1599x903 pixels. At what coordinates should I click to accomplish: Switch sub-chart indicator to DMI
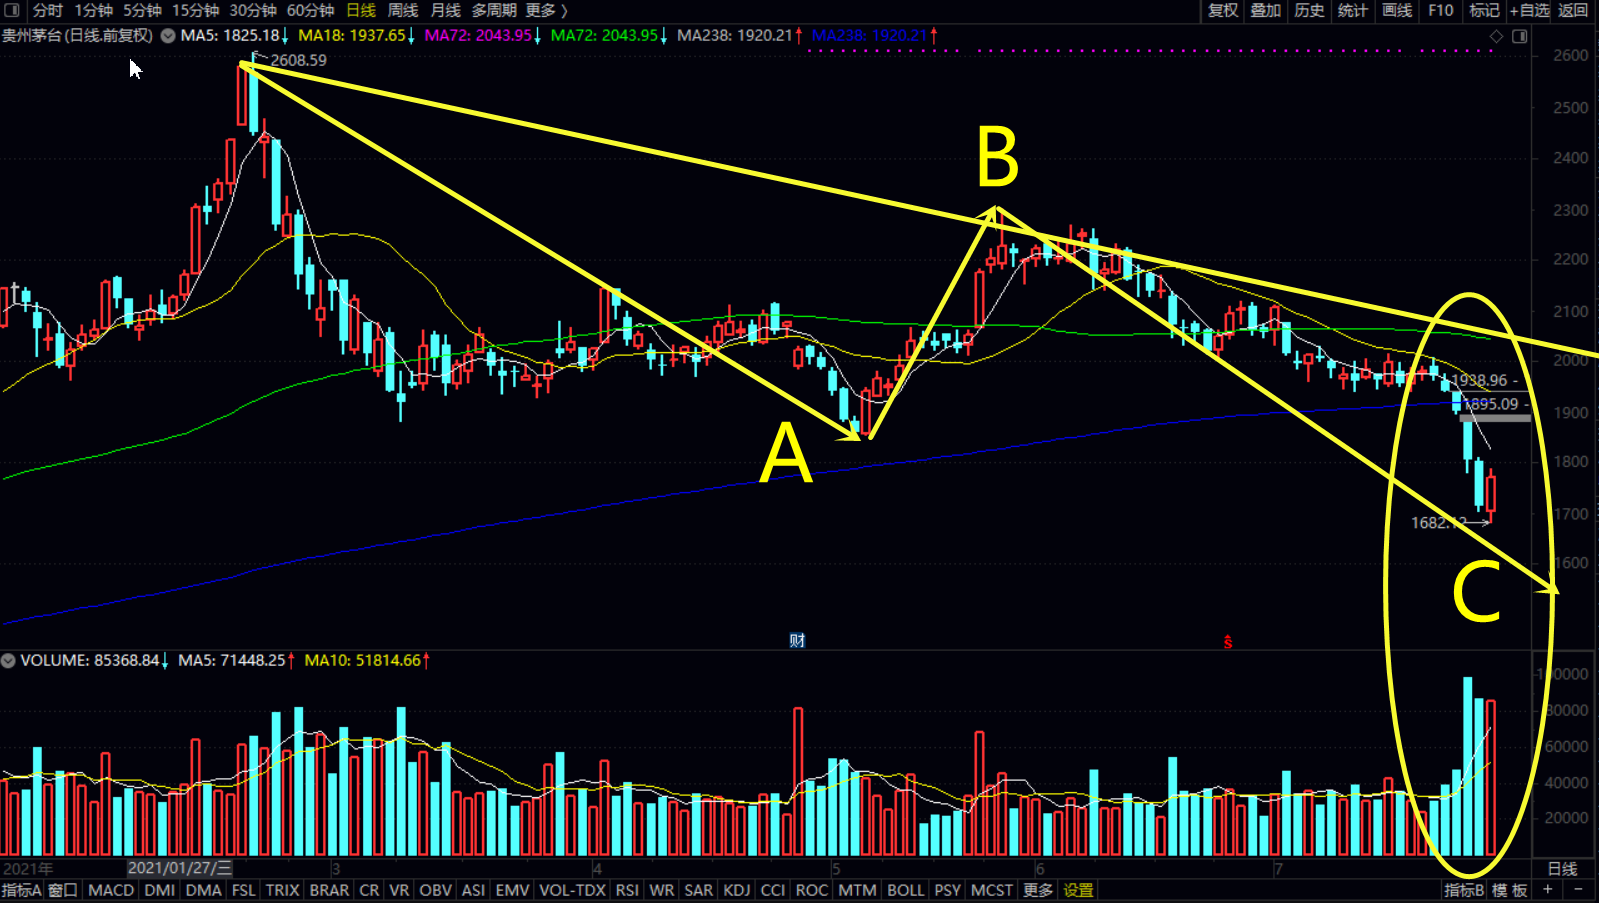160,890
